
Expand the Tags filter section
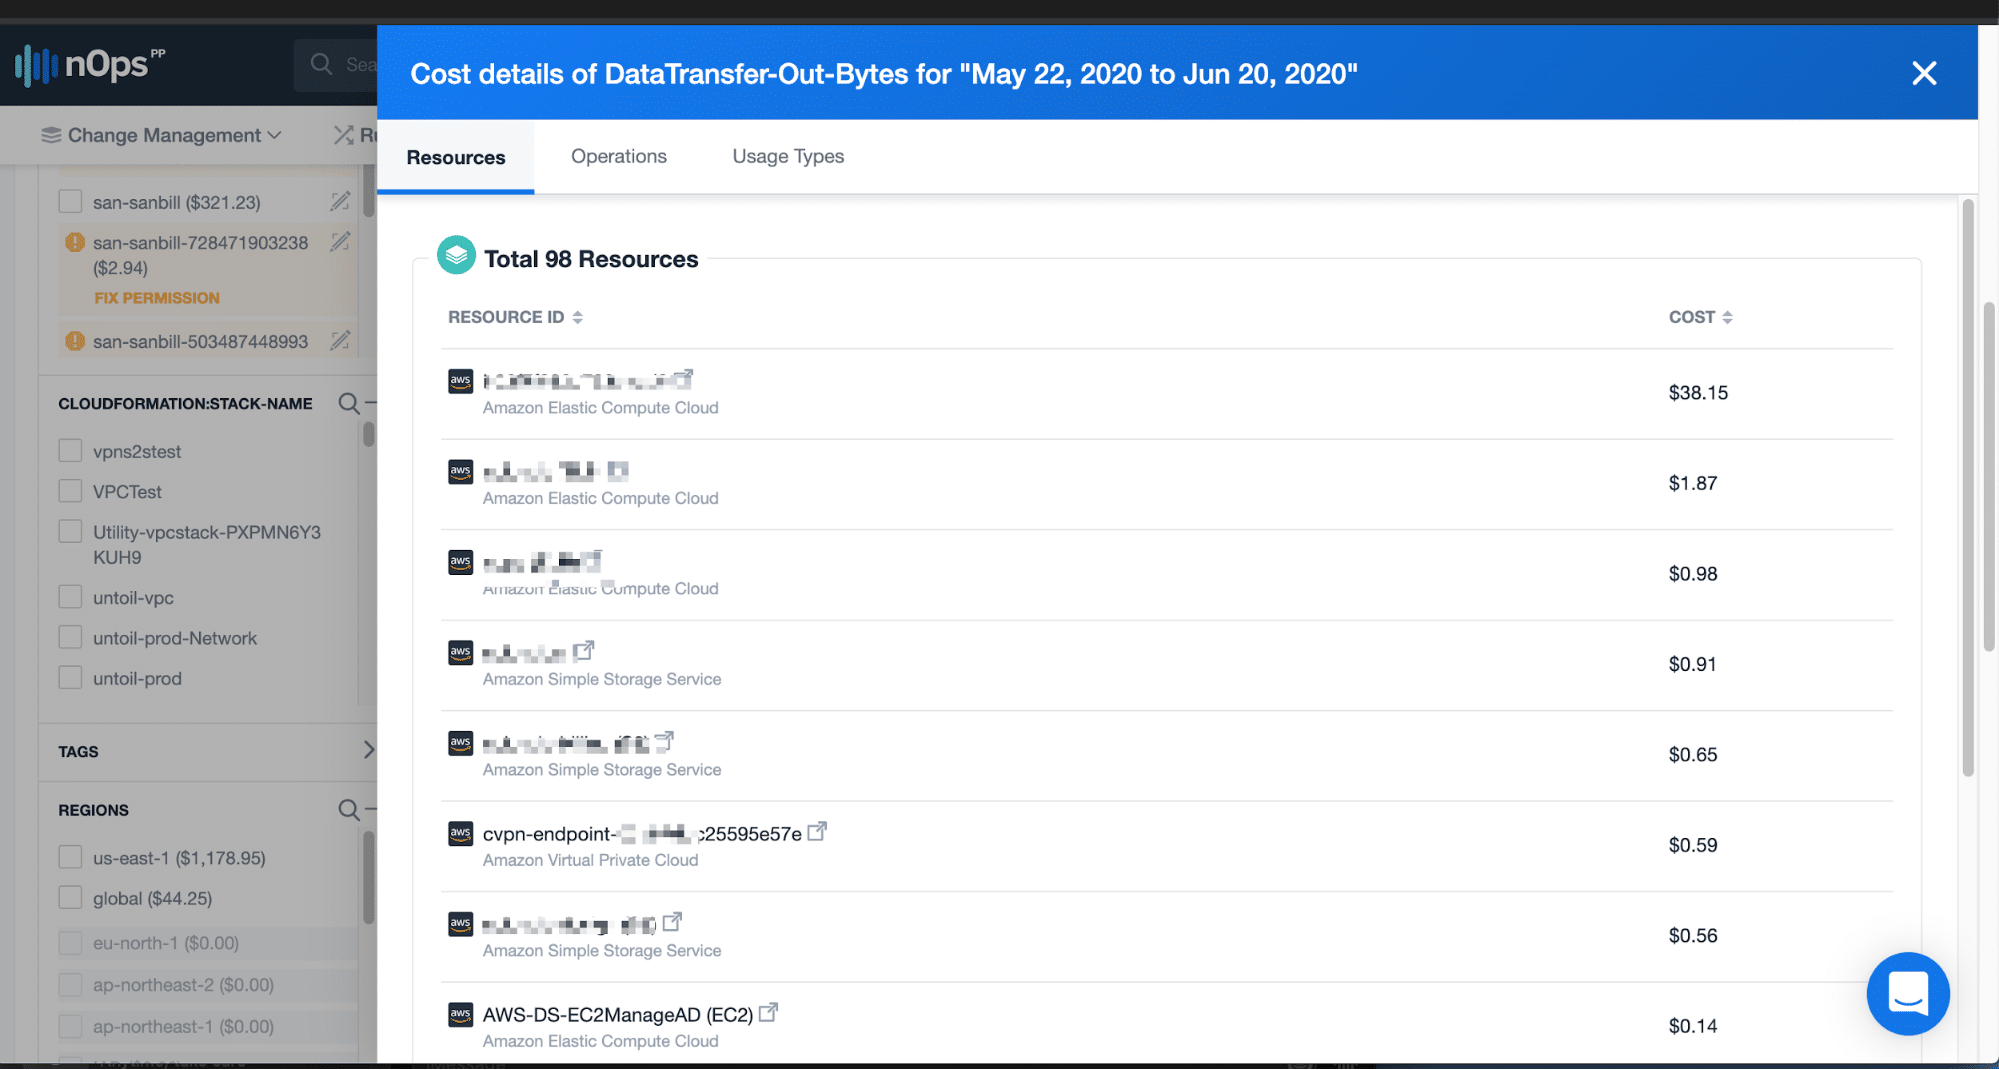click(x=368, y=750)
